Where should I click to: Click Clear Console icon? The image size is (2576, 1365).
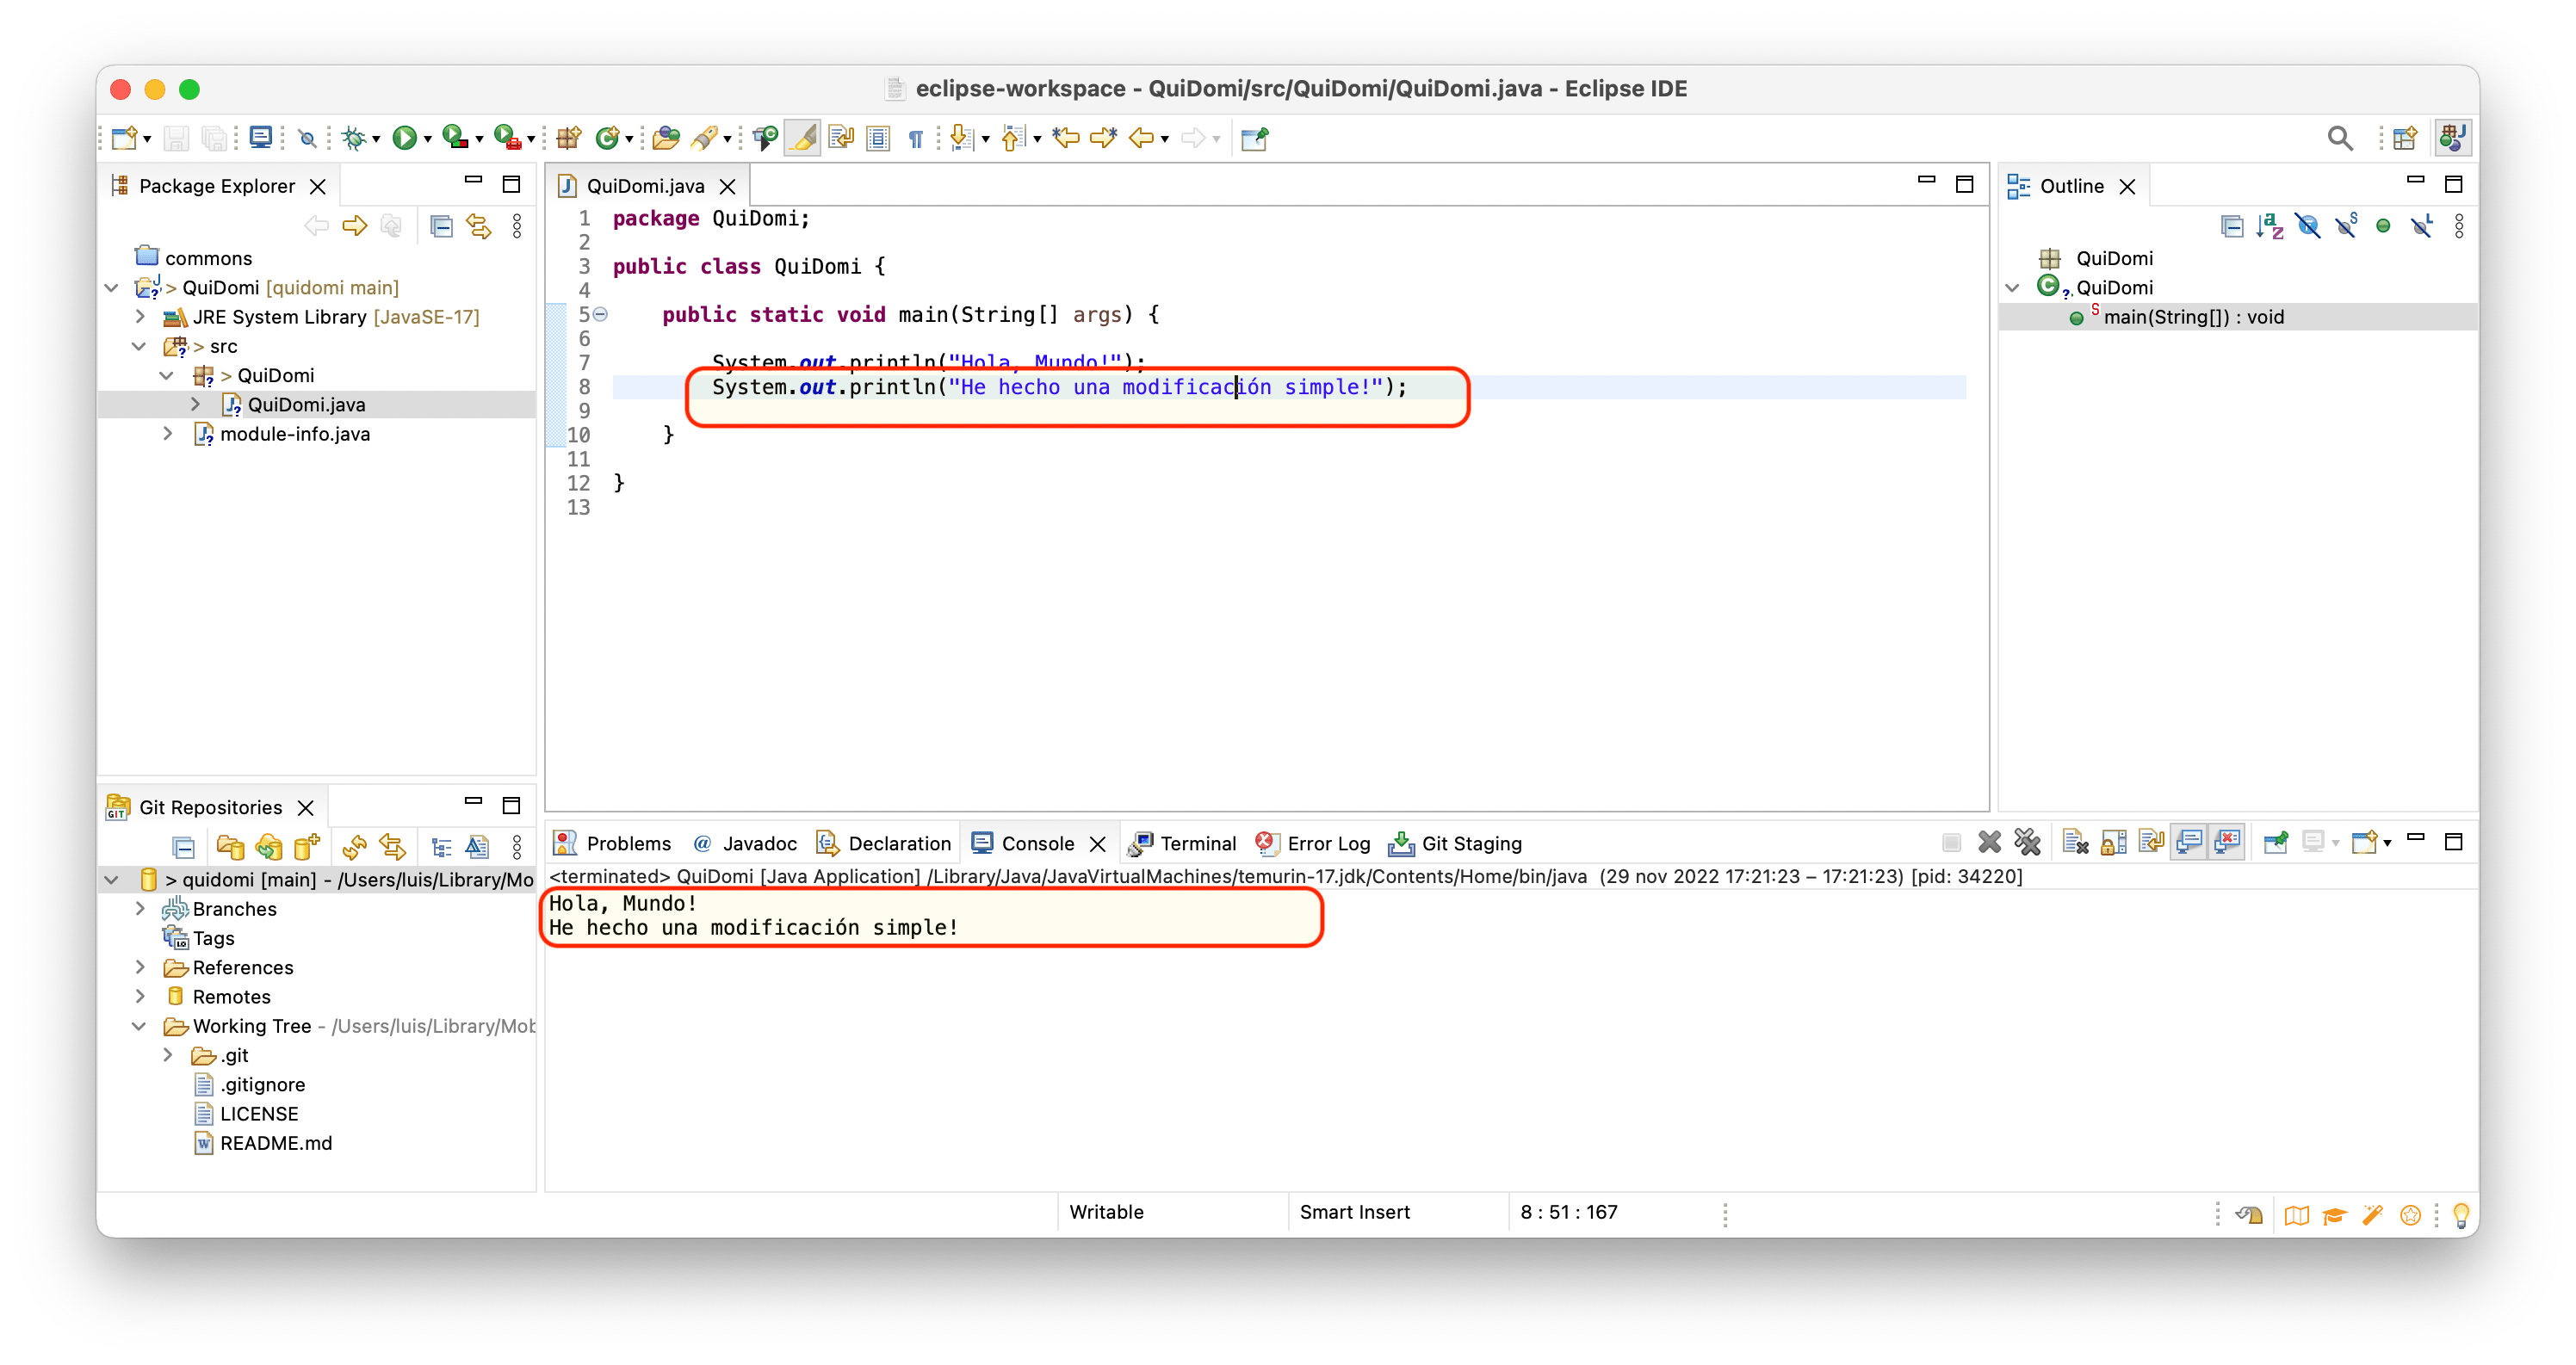pyautogui.click(x=2075, y=843)
